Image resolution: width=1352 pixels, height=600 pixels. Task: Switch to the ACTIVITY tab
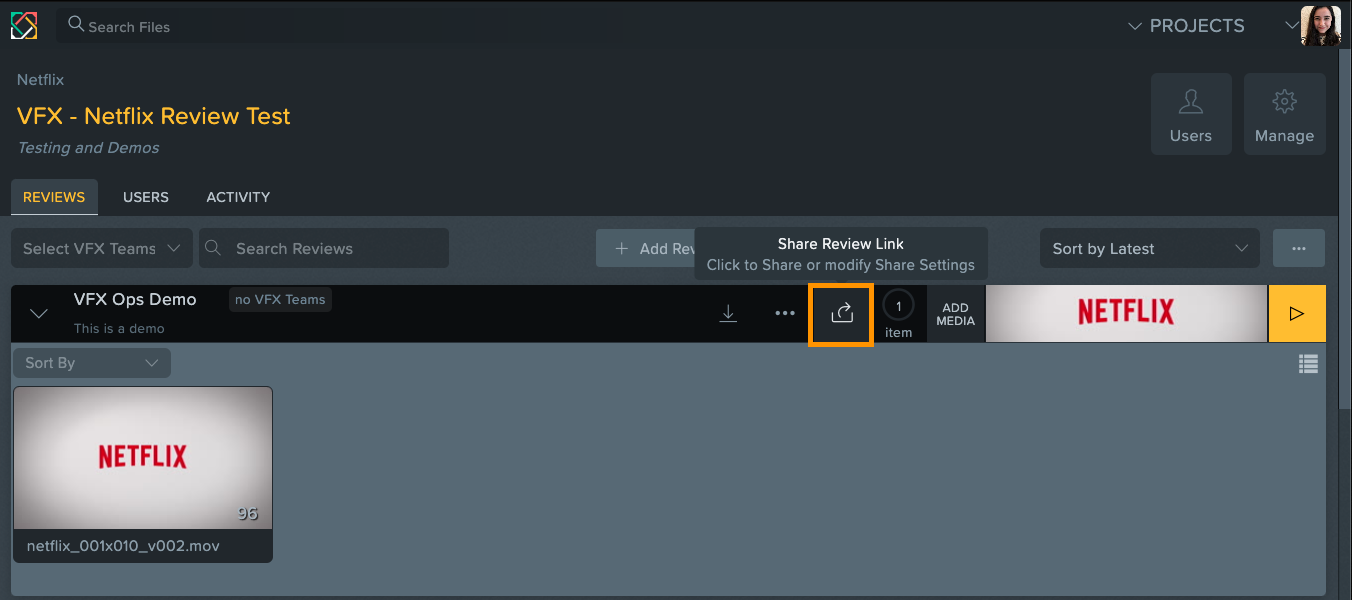pyautogui.click(x=238, y=197)
